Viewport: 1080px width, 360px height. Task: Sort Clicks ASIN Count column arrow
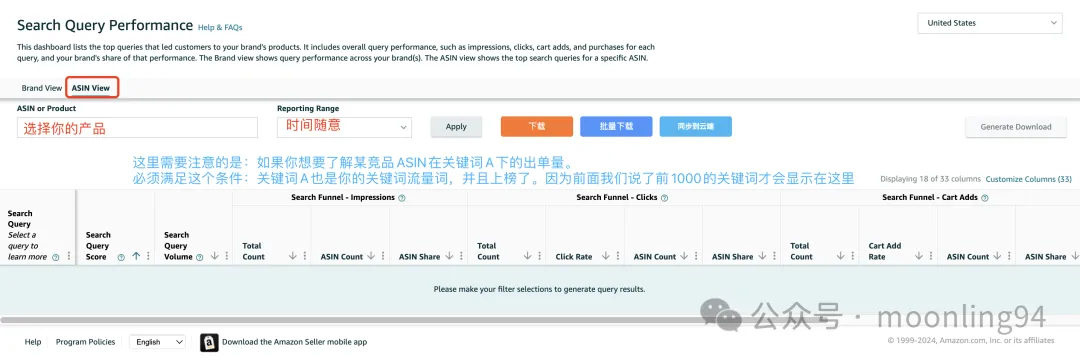coord(684,256)
